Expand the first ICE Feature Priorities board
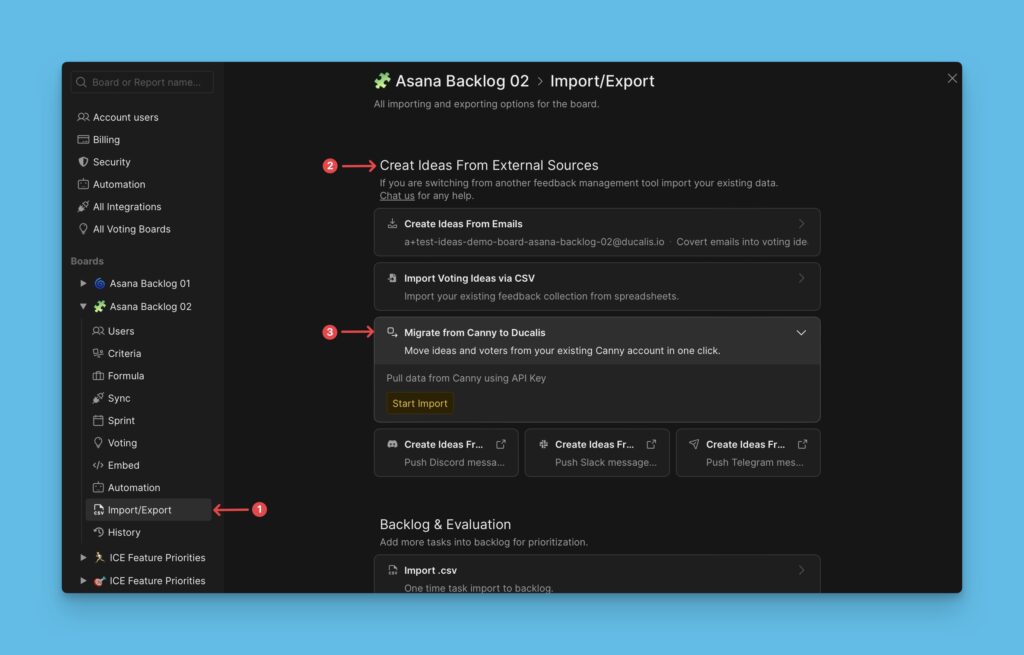Viewport: 1024px width, 655px height. [84, 558]
